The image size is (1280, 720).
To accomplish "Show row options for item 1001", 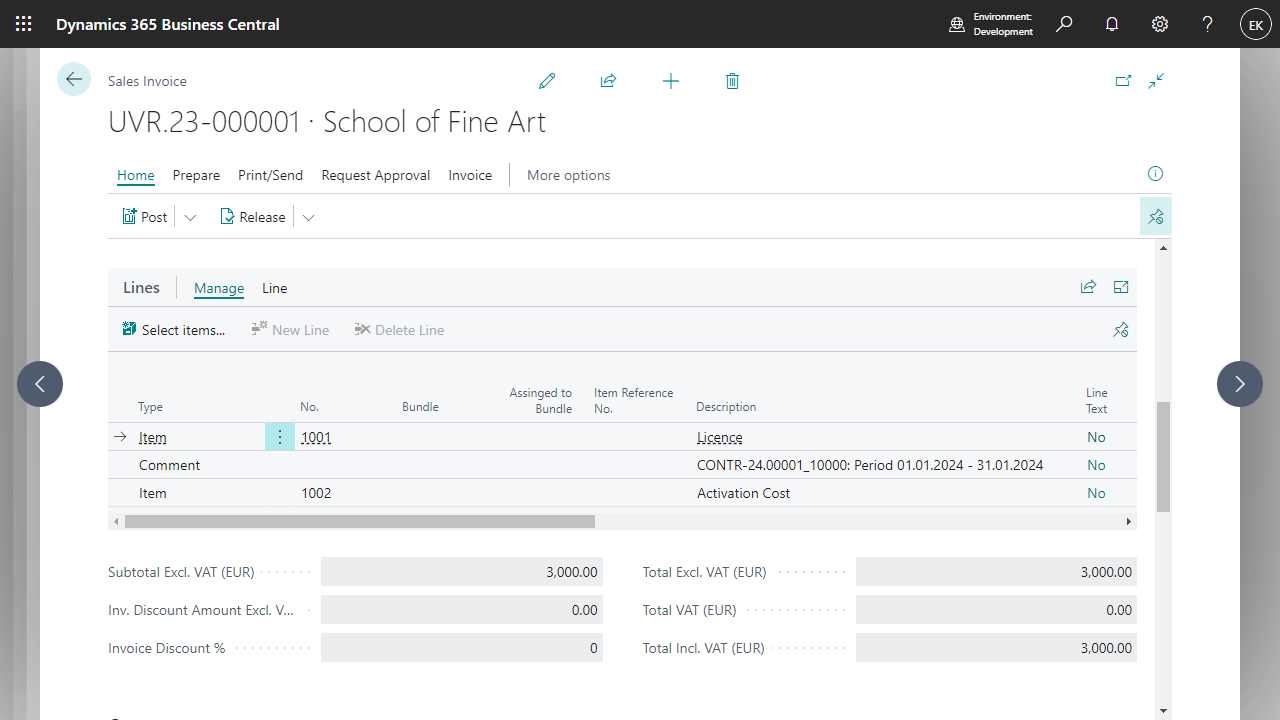I will click(x=280, y=437).
